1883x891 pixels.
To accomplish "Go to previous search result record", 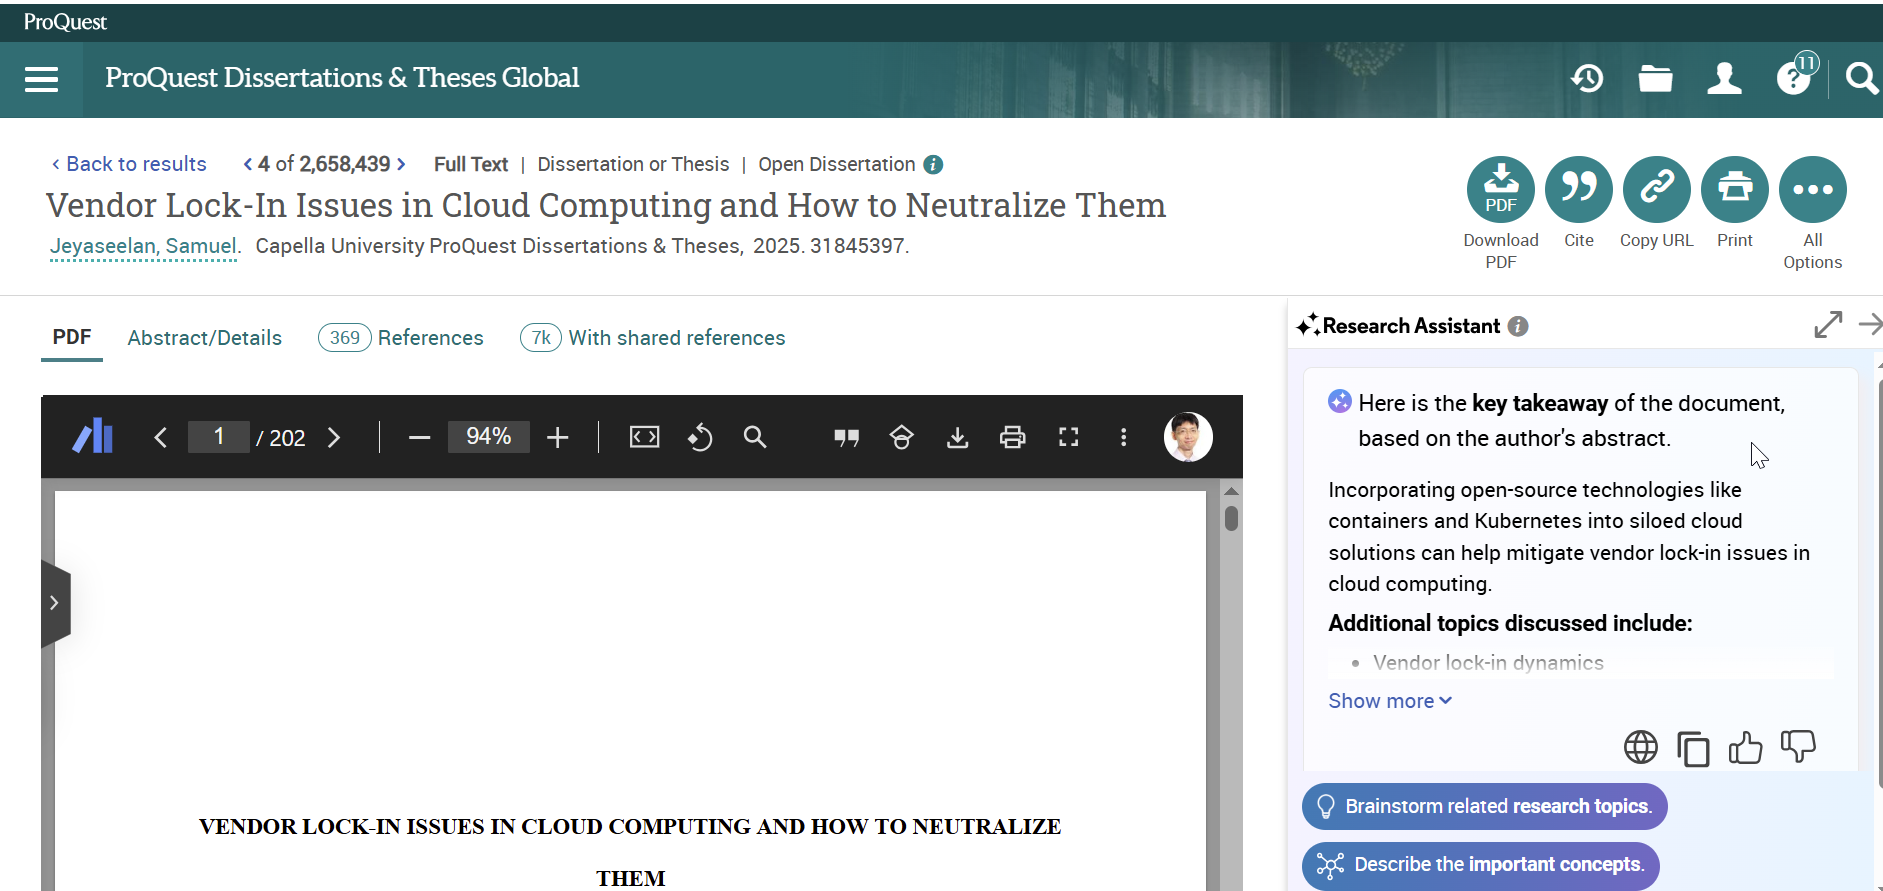I will [248, 164].
